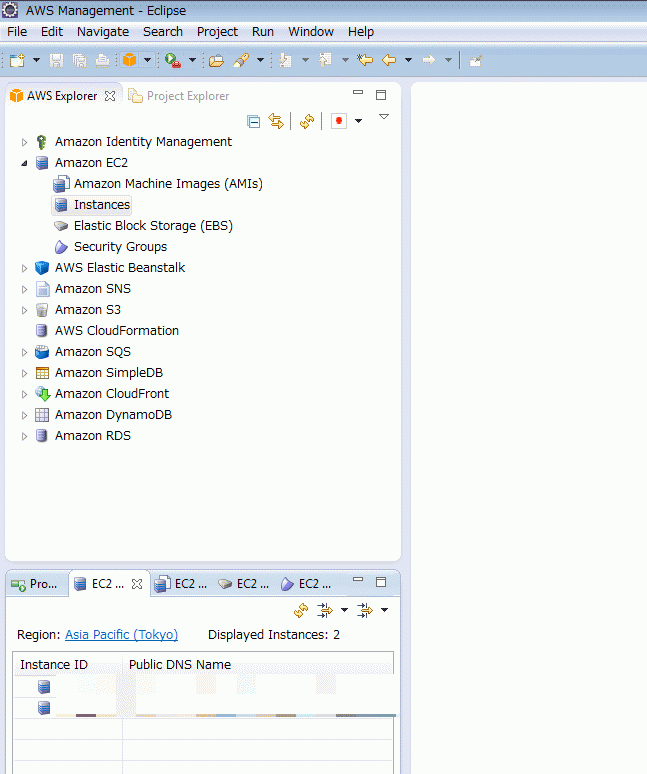Open the Window menu
Screen dimensions: 647x774
pyautogui.click(x=311, y=32)
